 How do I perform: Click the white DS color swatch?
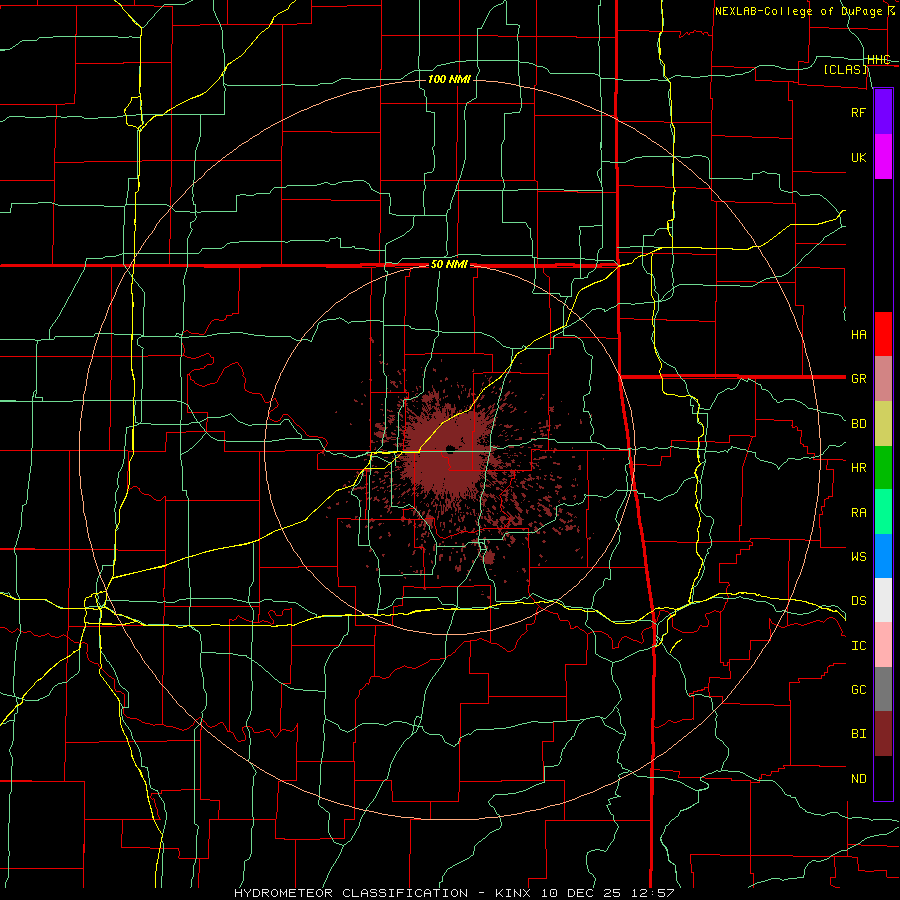pos(883,600)
